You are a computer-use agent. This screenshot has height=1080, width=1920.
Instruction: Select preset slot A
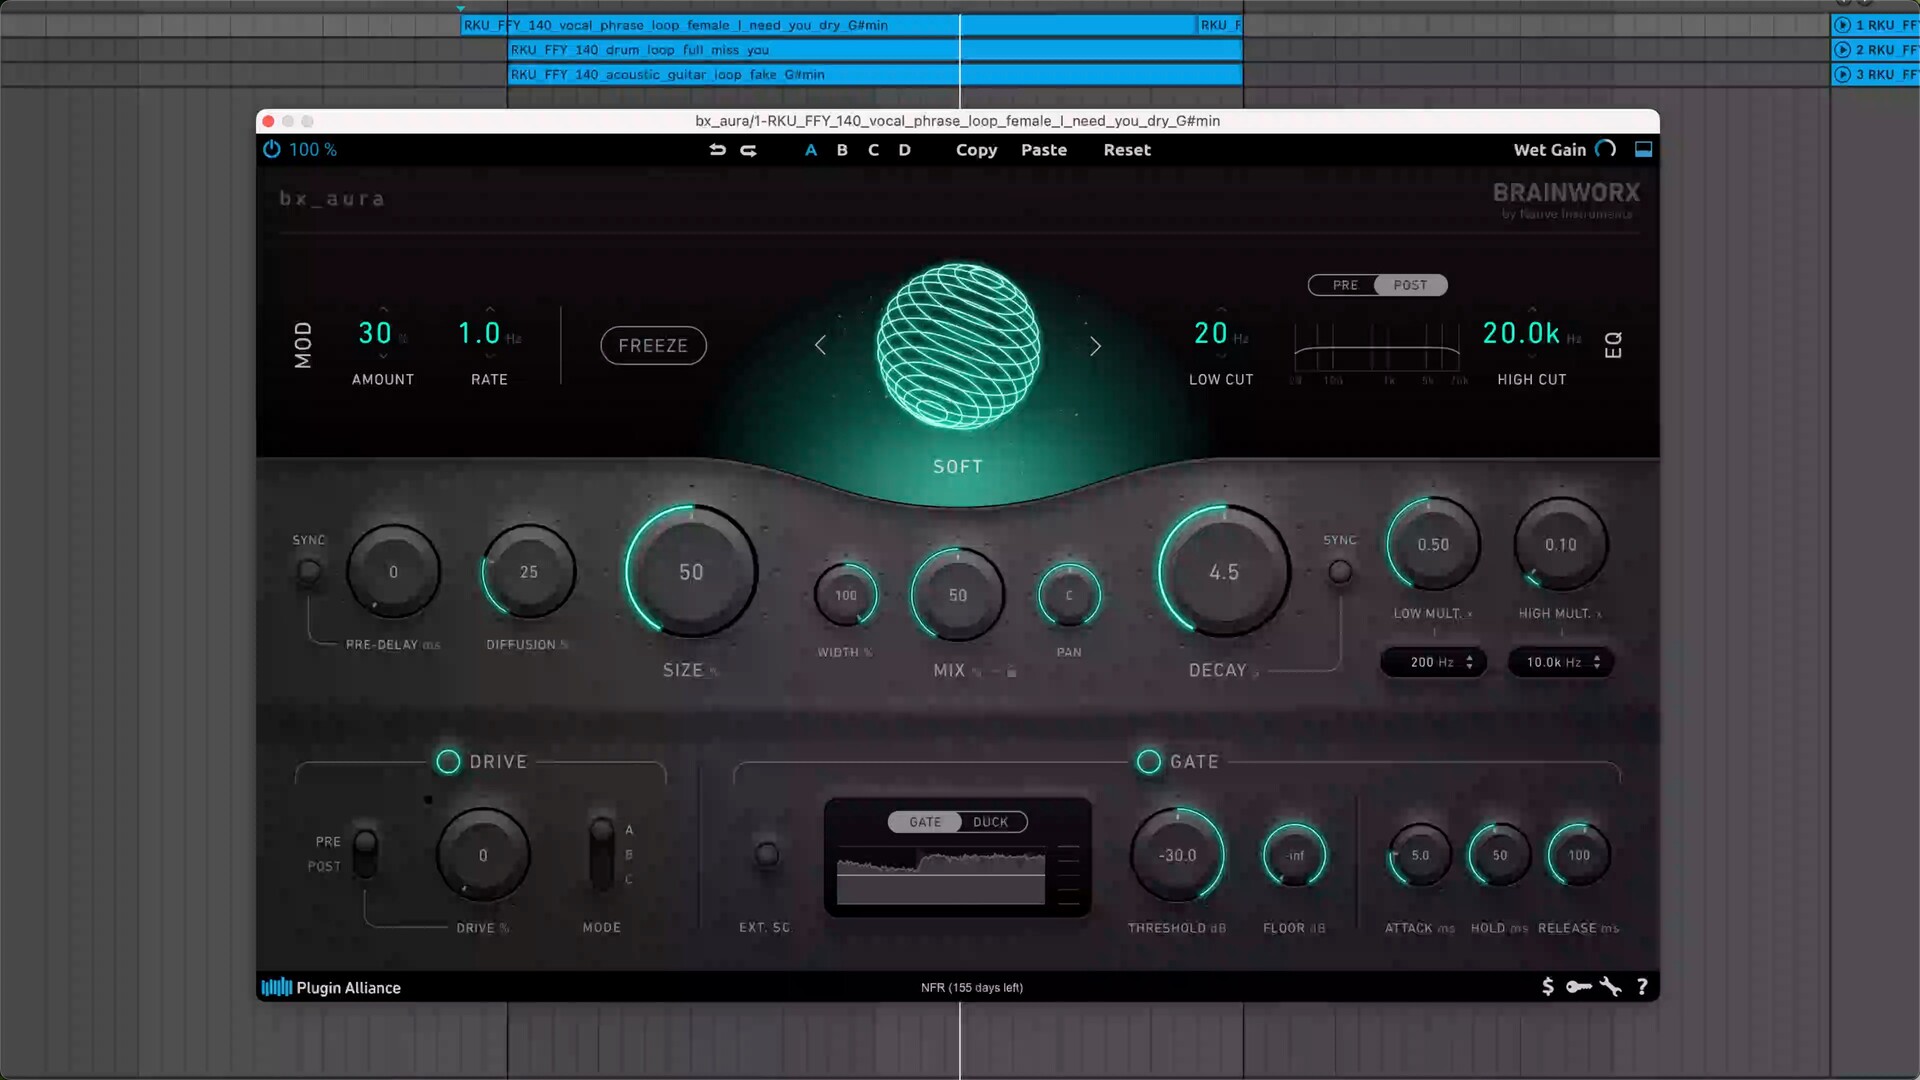[811, 150]
